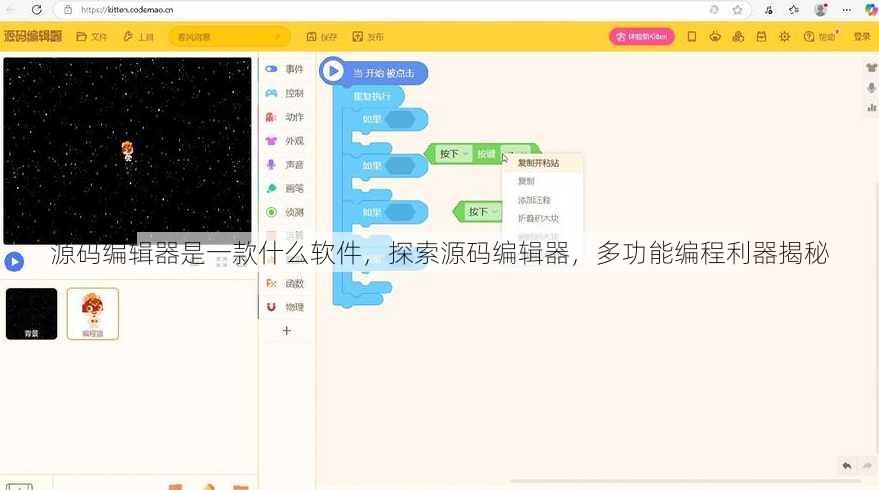
Task: Click the robot assistant icon in header
Action: [715, 36]
